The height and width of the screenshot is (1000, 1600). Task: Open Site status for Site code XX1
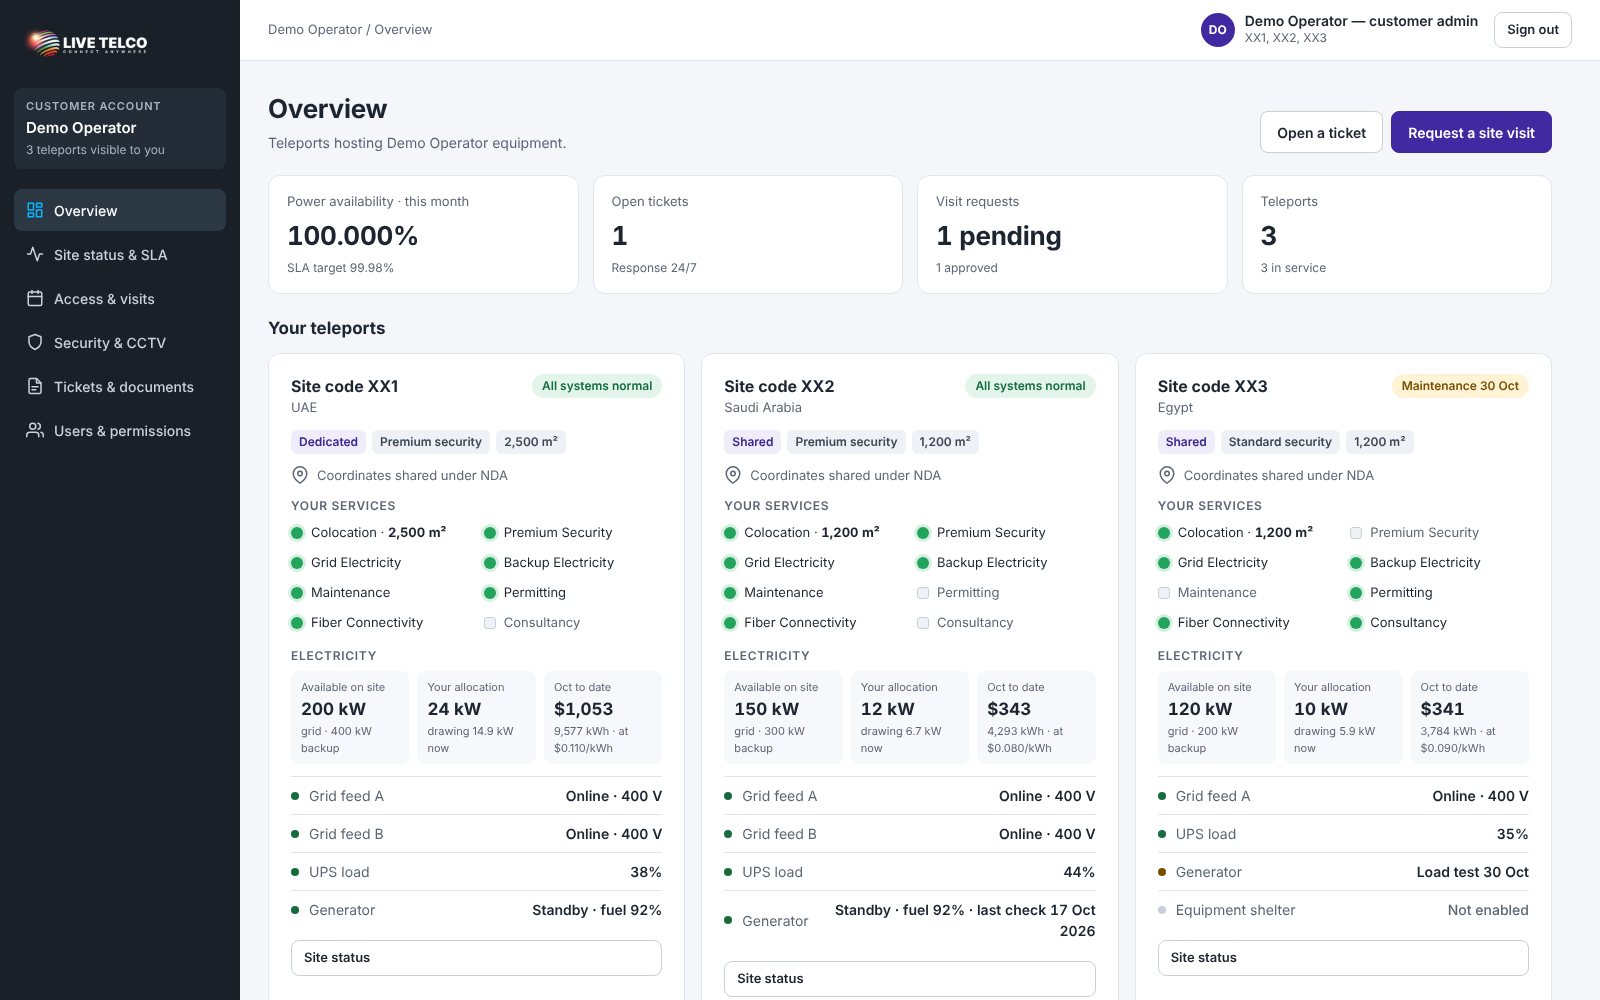tap(476, 957)
